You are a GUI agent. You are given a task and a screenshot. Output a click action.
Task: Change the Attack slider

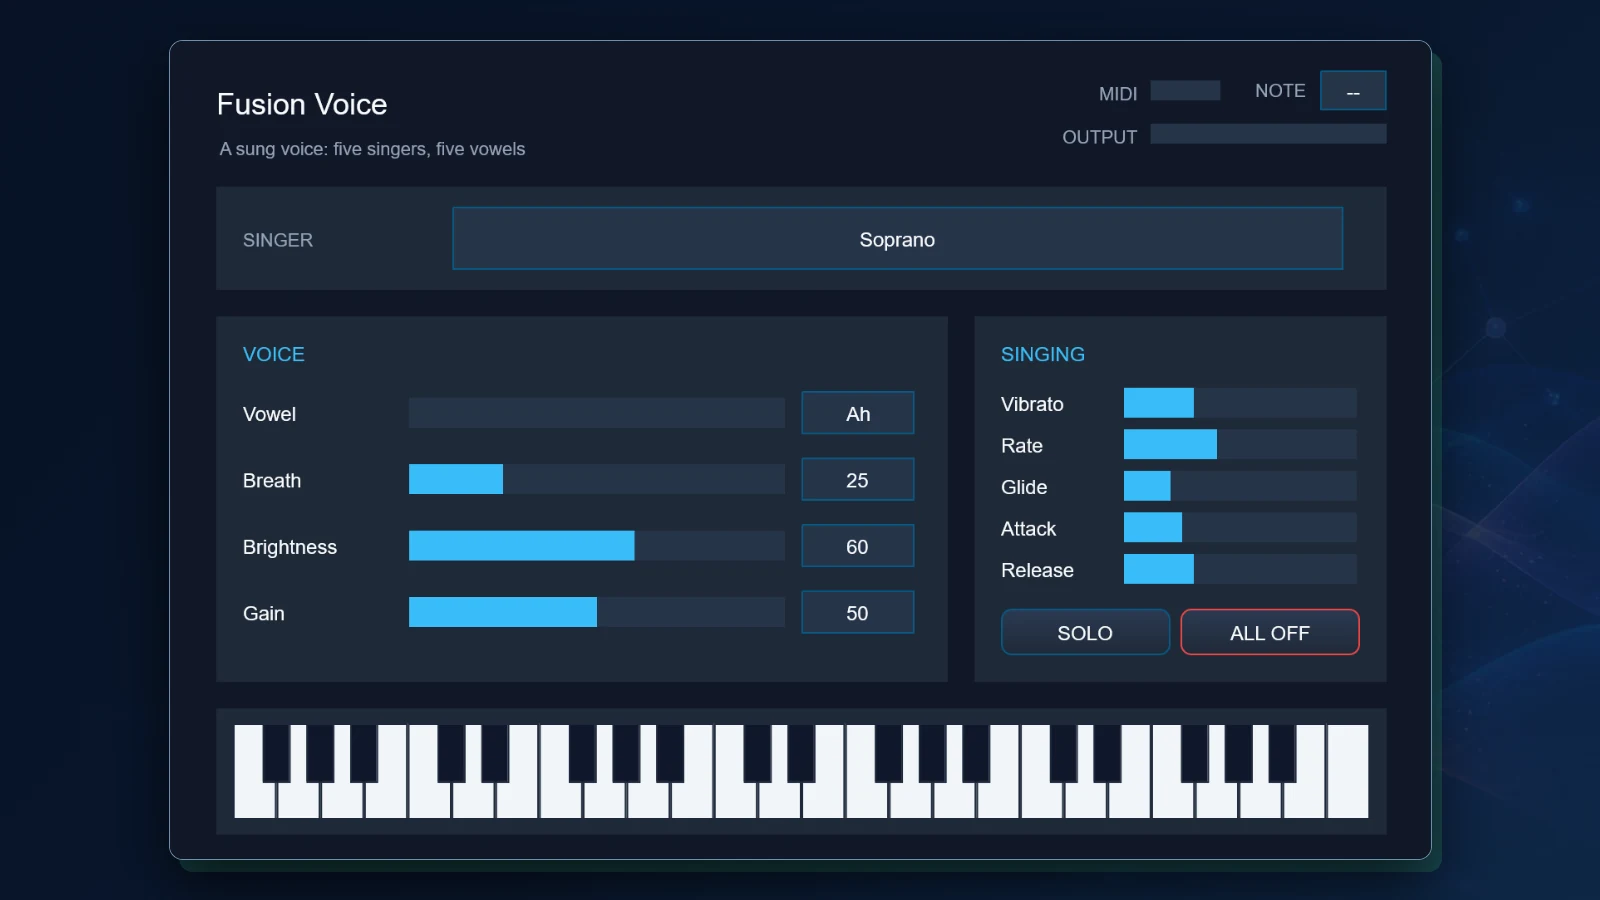point(1240,527)
